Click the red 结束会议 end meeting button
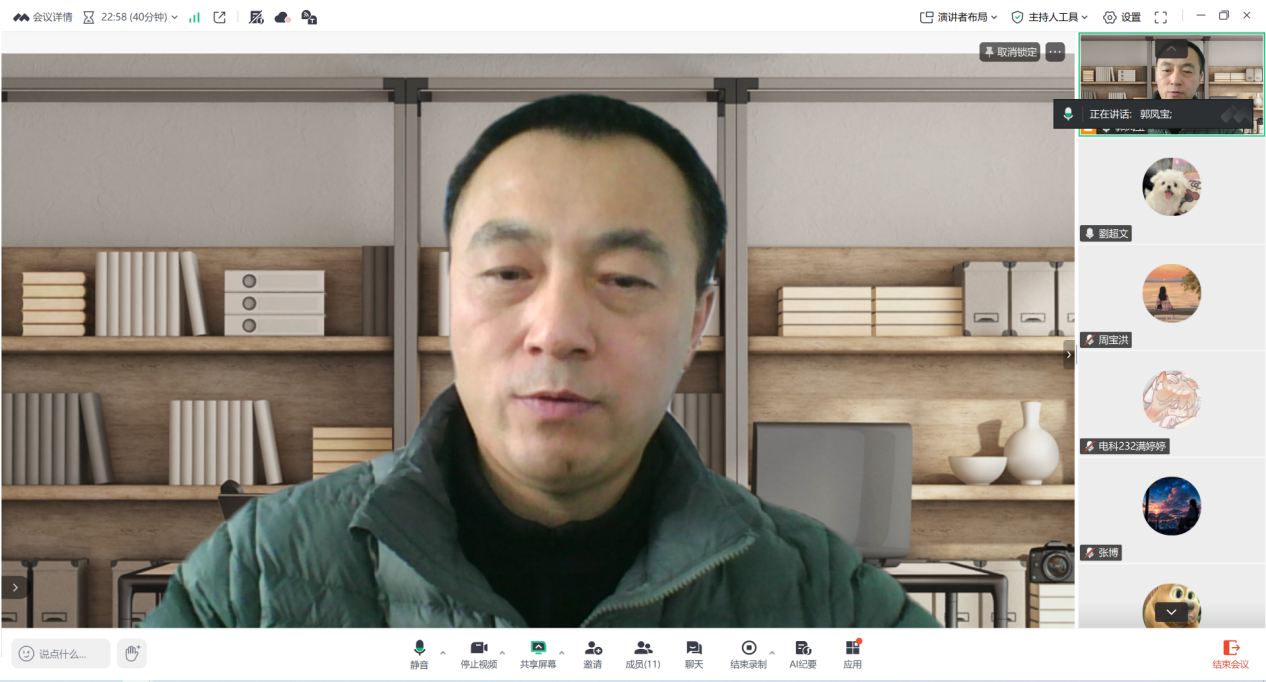 pos(1230,653)
